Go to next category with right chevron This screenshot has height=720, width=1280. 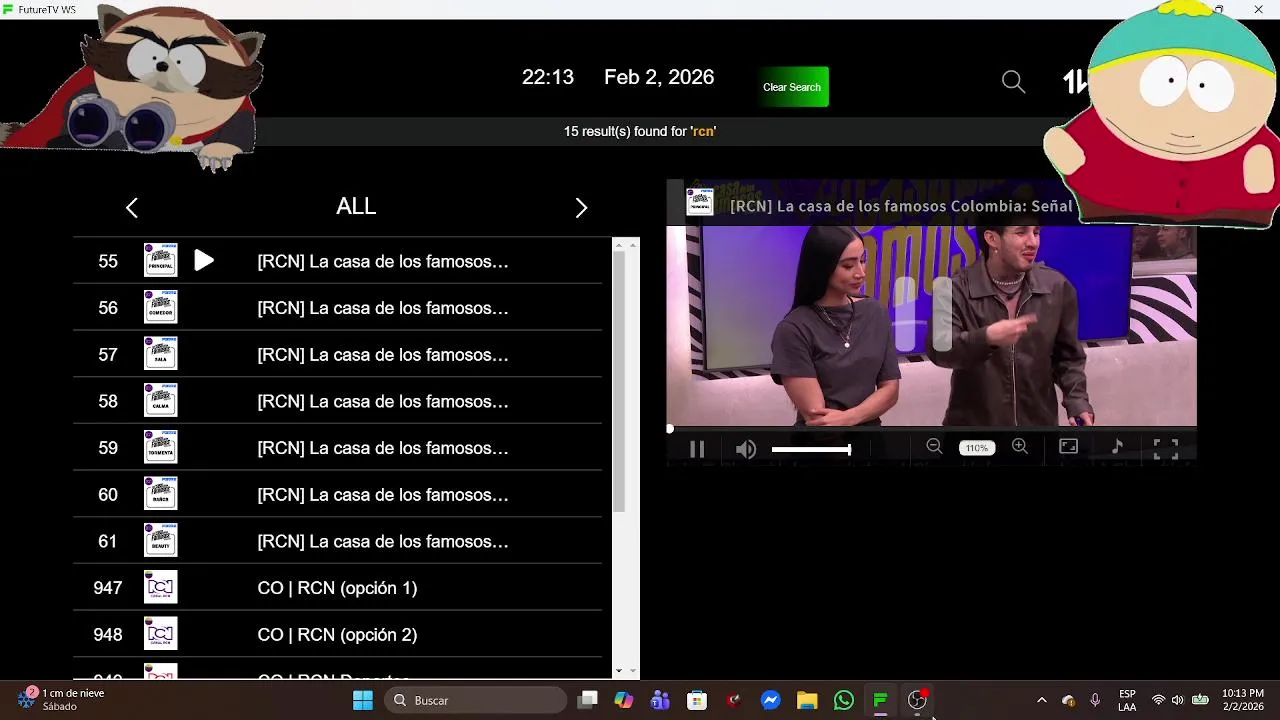581,207
